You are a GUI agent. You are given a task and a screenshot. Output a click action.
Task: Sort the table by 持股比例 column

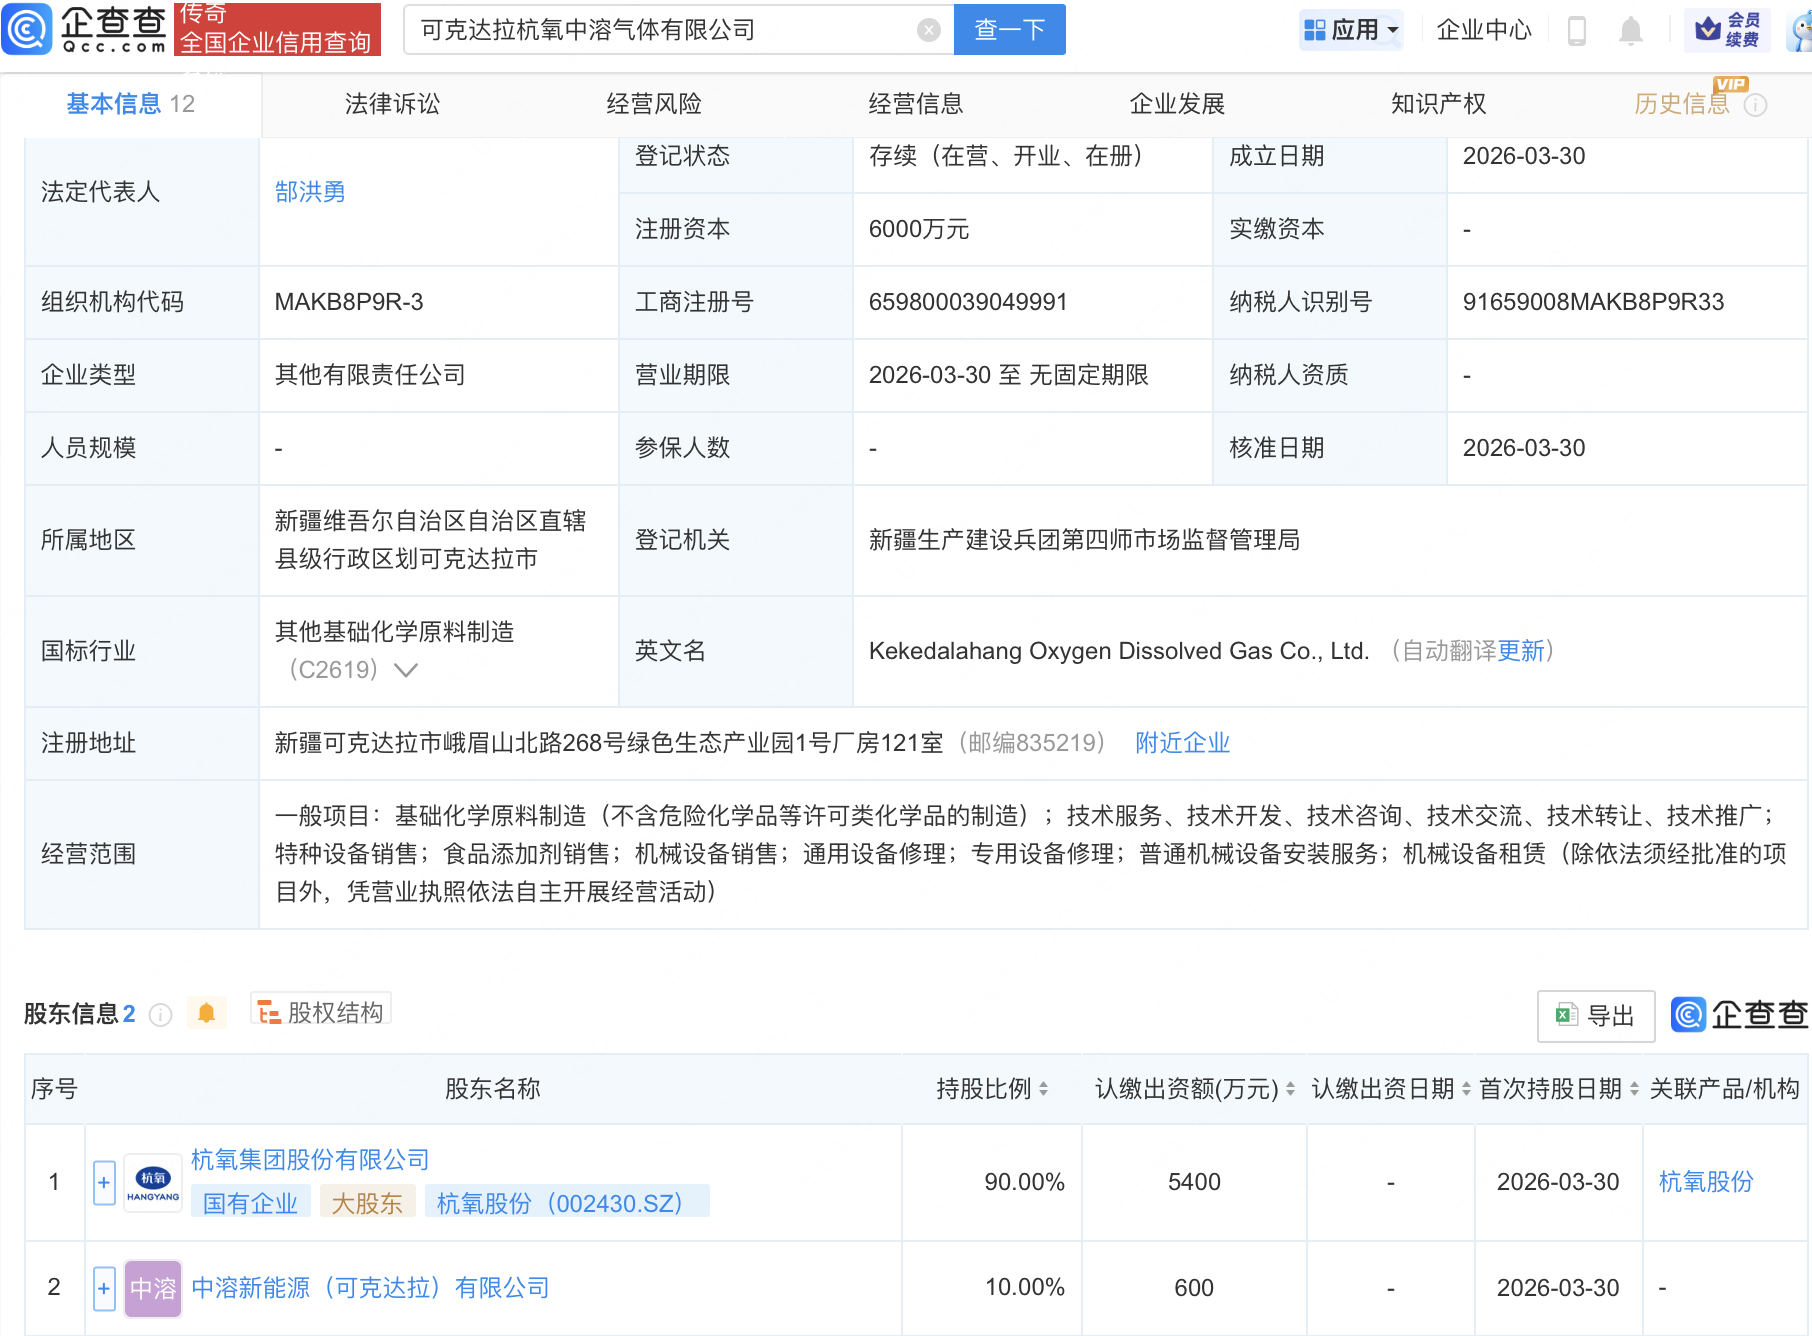tap(1043, 1089)
